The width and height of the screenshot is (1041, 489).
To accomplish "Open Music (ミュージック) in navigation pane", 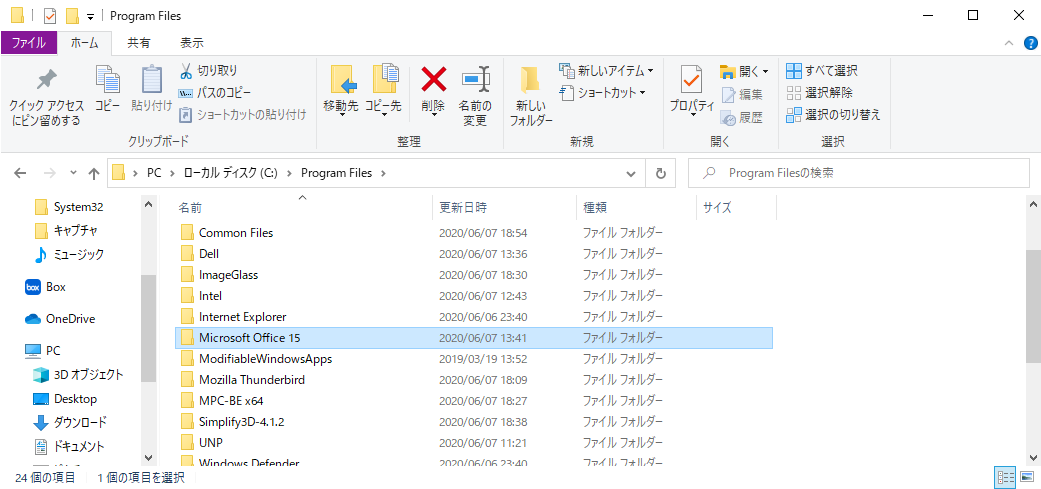I will pos(69,254).
